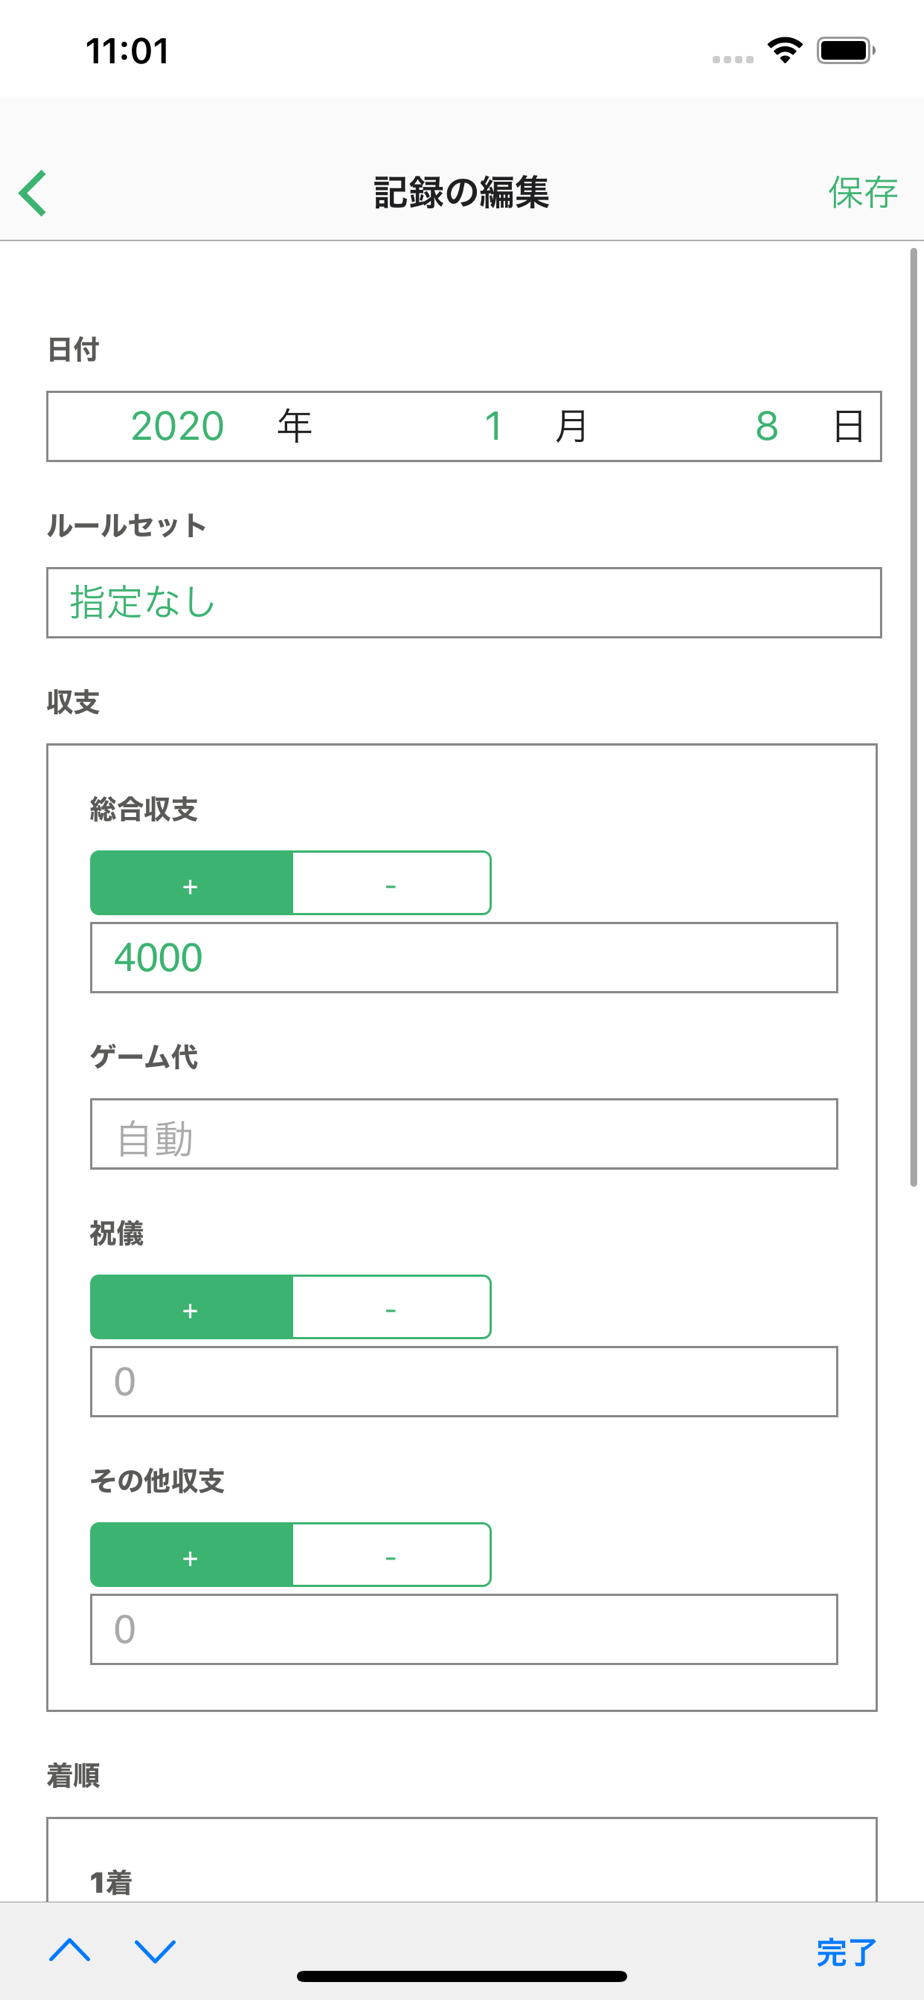The width and height of the screenshot is (924, 2000).
Task: Edit the 総合収支 amount field showing 4000
Action: [x=463, y=958]
